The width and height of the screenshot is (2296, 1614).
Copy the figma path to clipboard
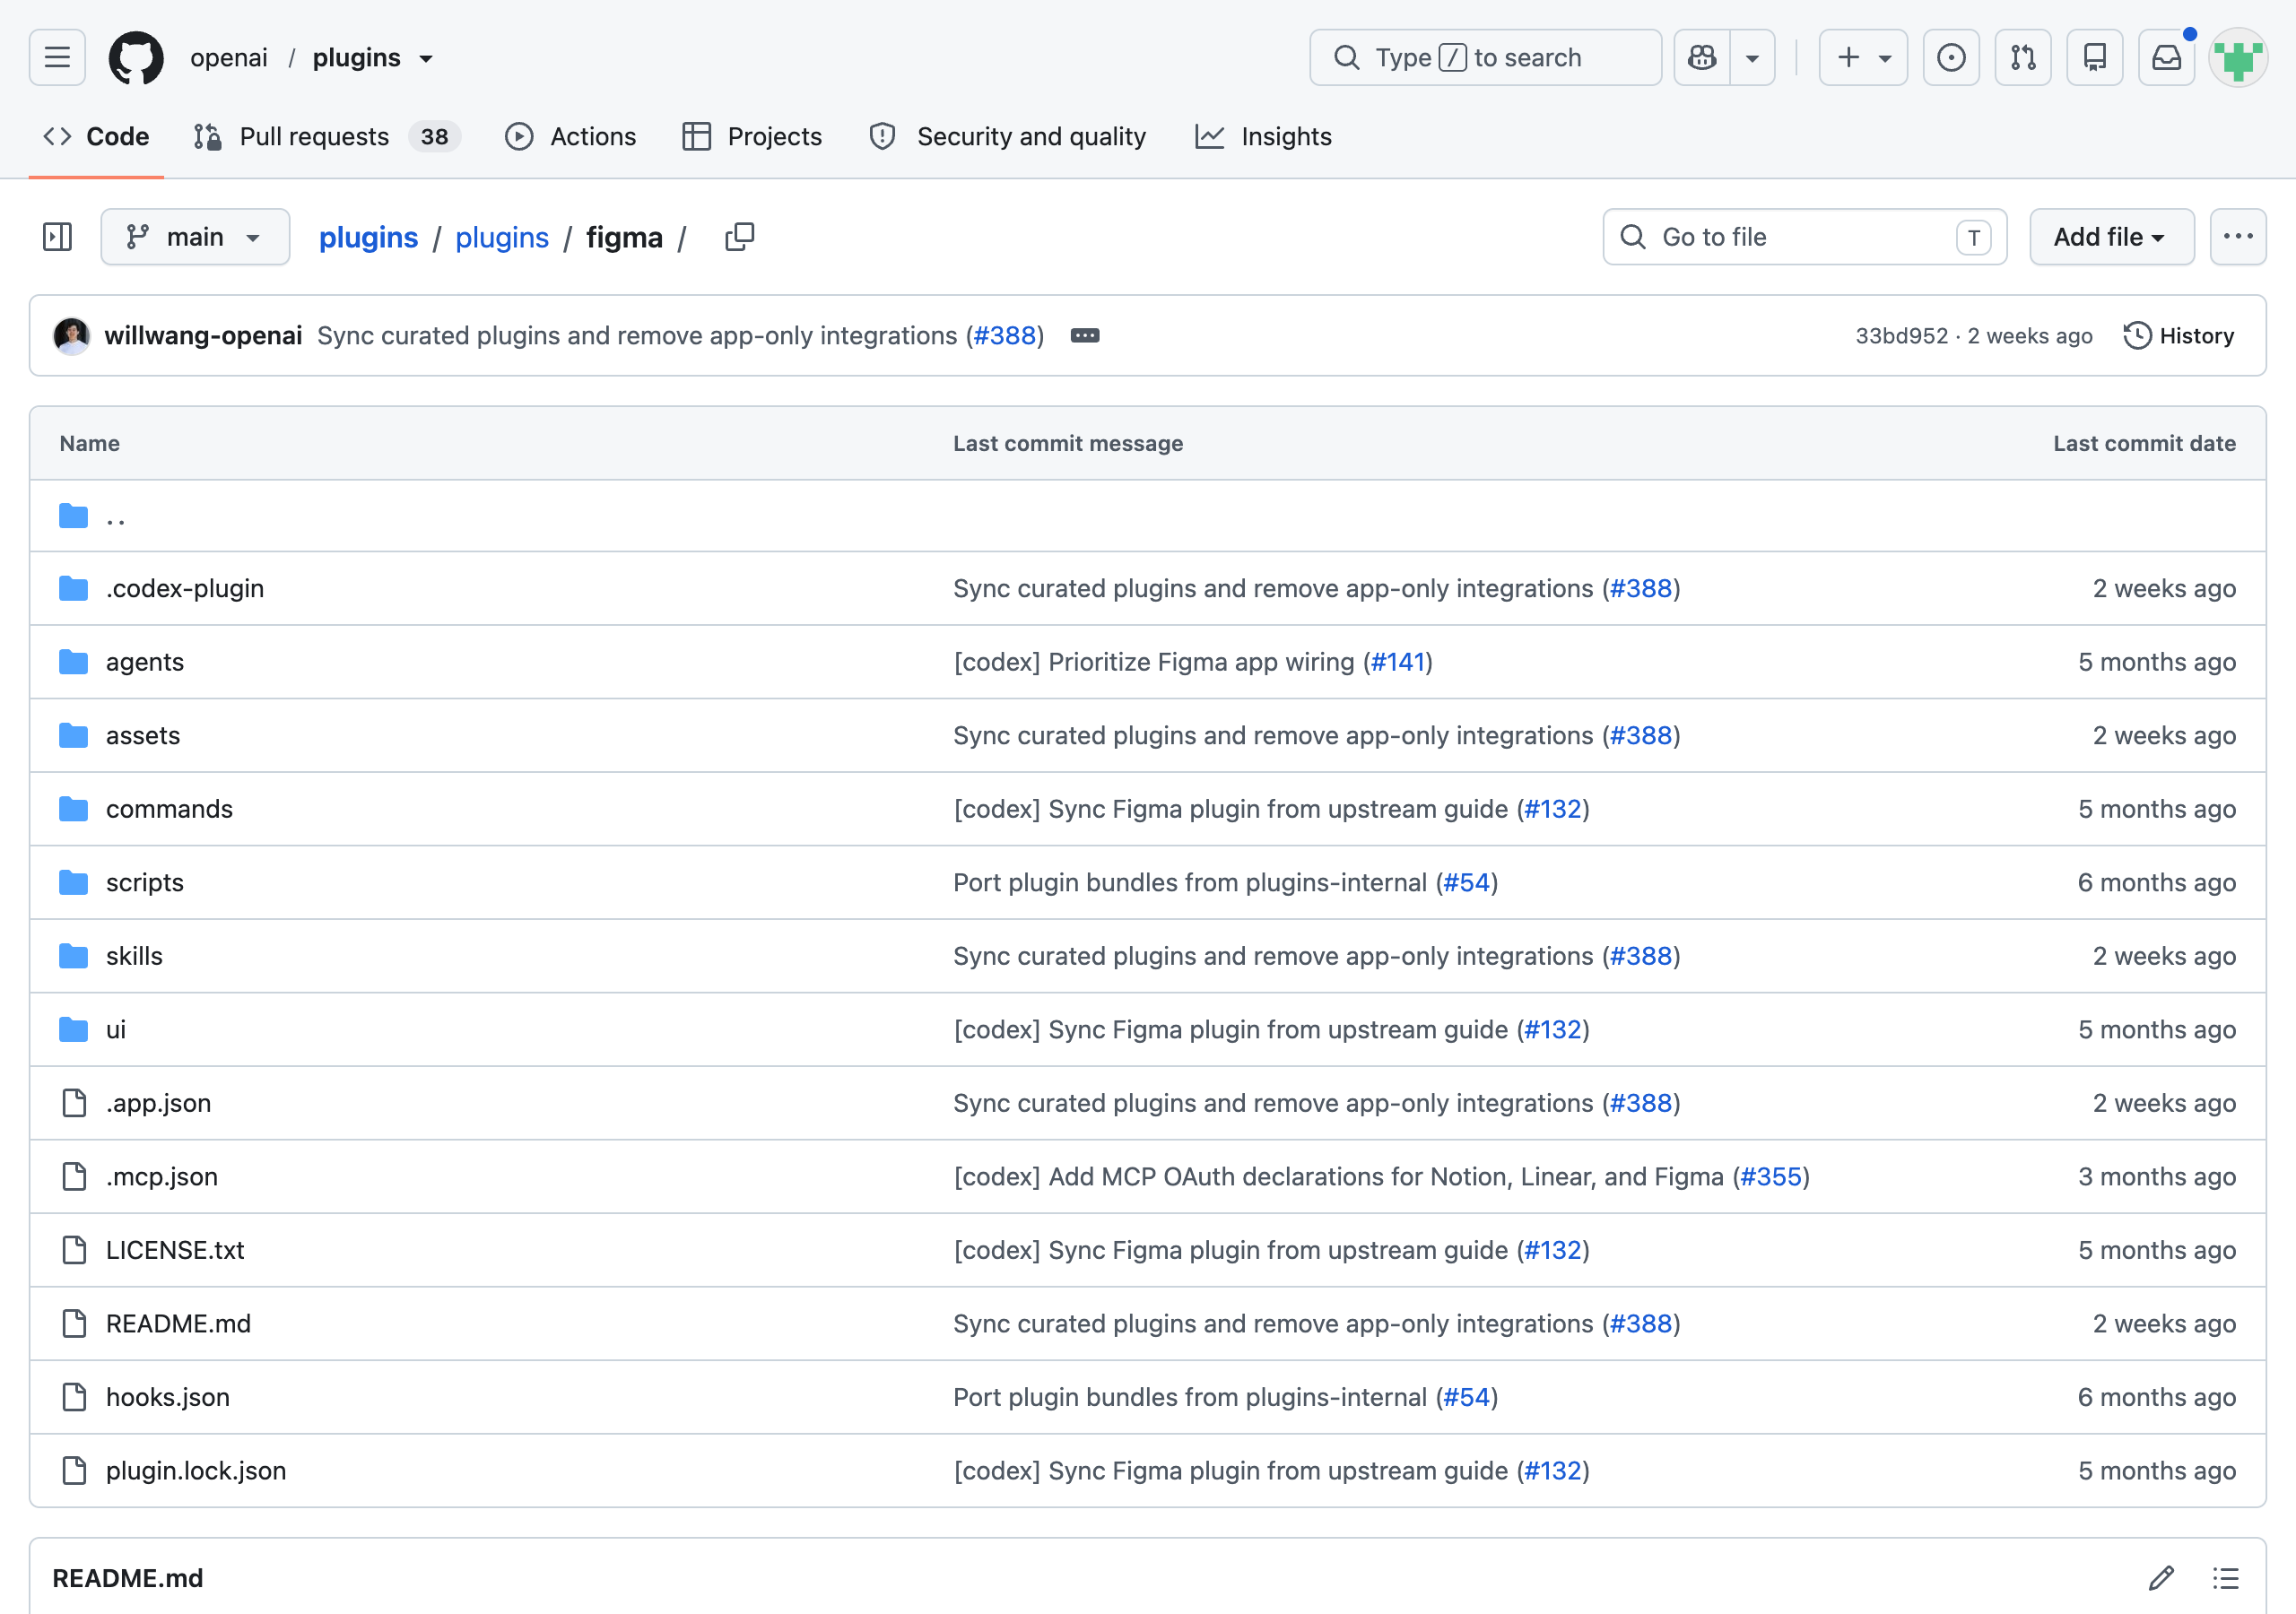(739, 237)
